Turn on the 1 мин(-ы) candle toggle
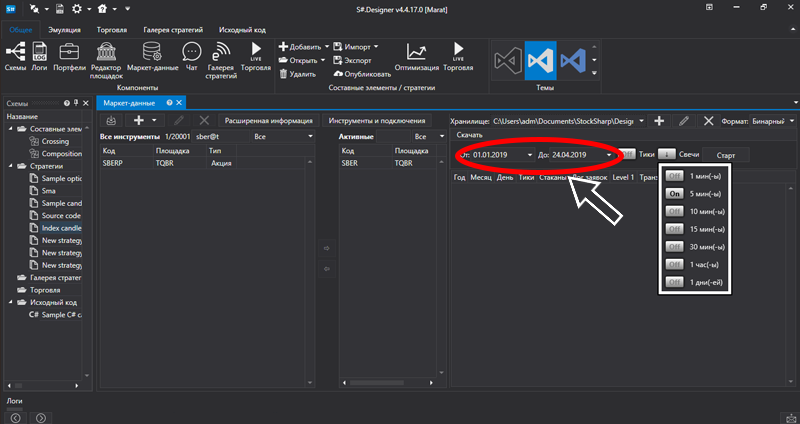This screenshot has width=800, height=424. (675, 175)
